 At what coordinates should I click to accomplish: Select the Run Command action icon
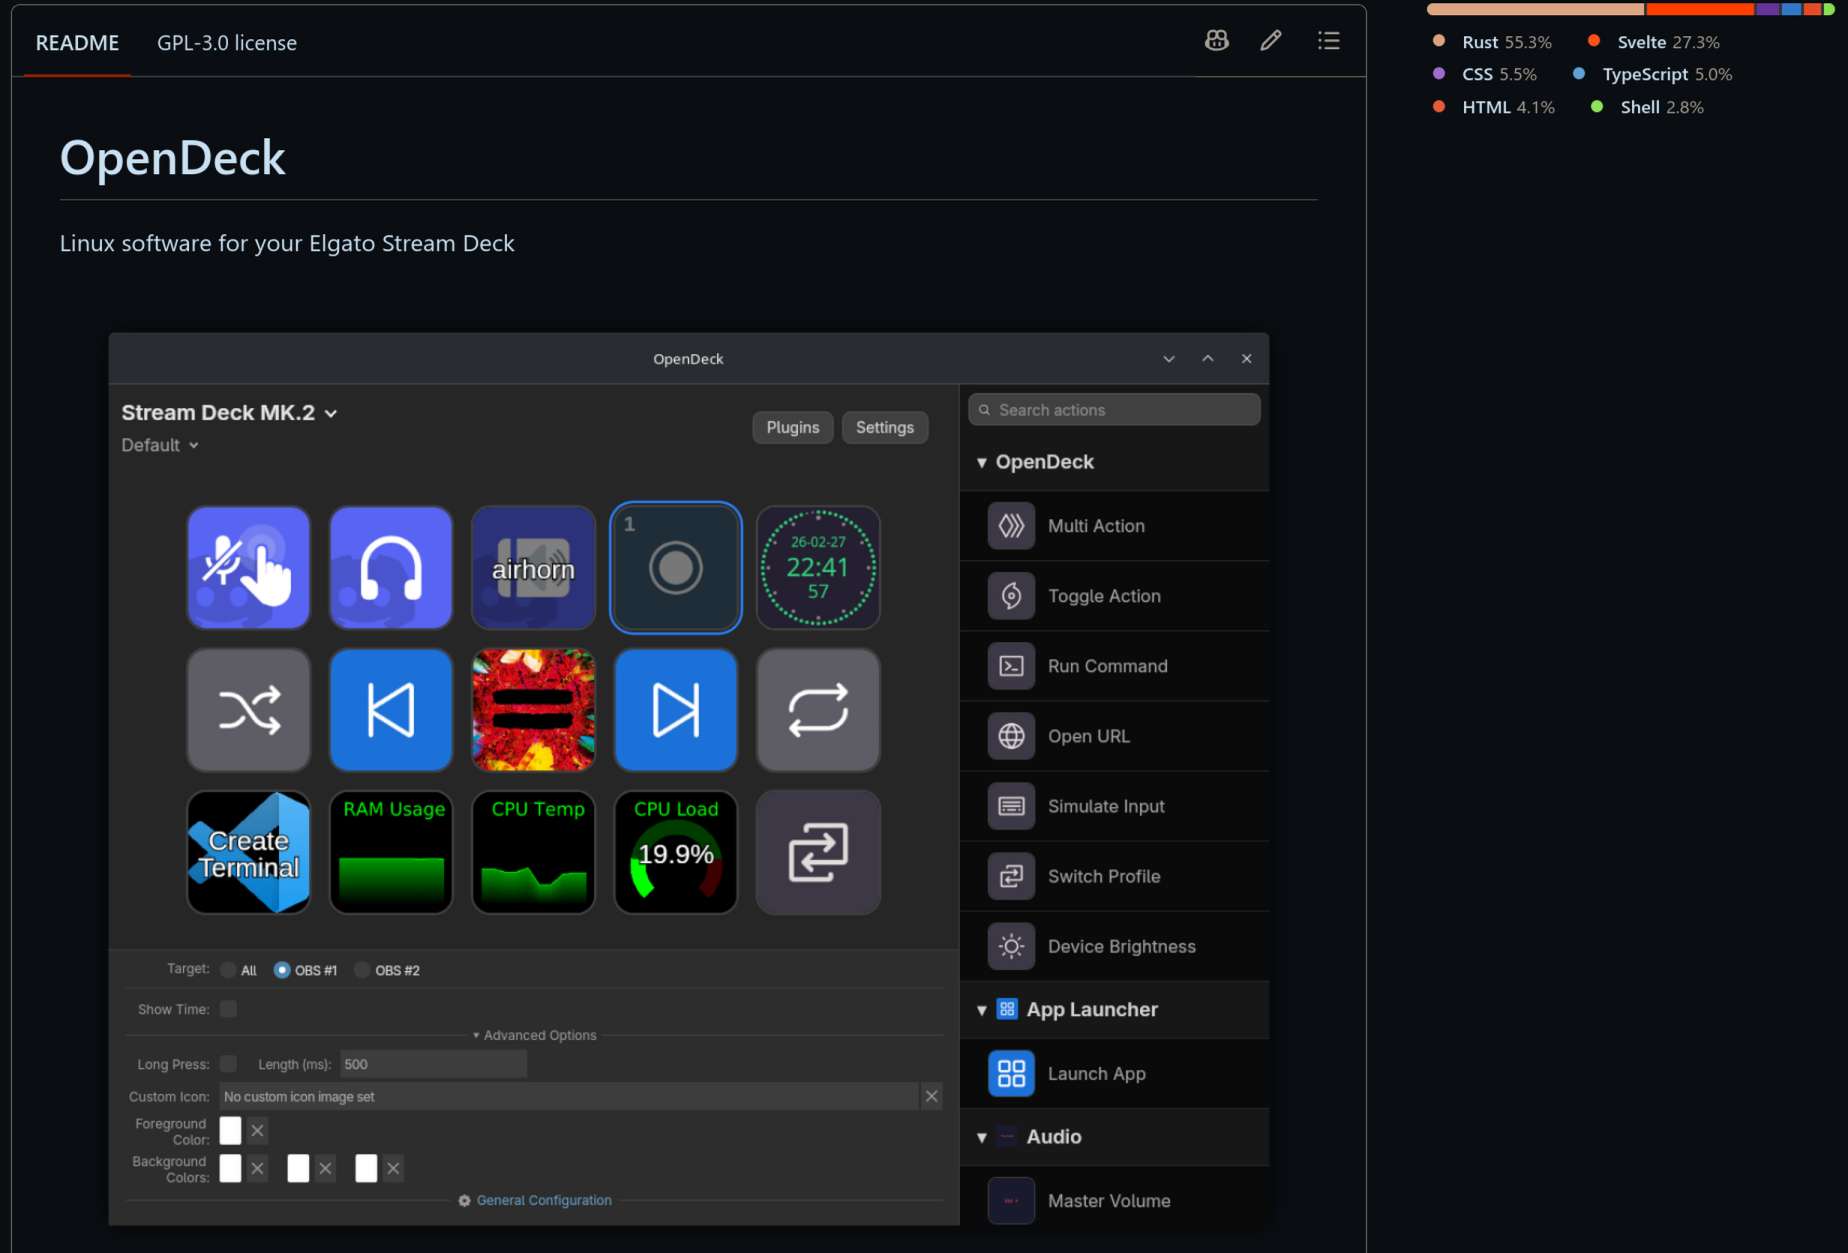(1011, 666)
